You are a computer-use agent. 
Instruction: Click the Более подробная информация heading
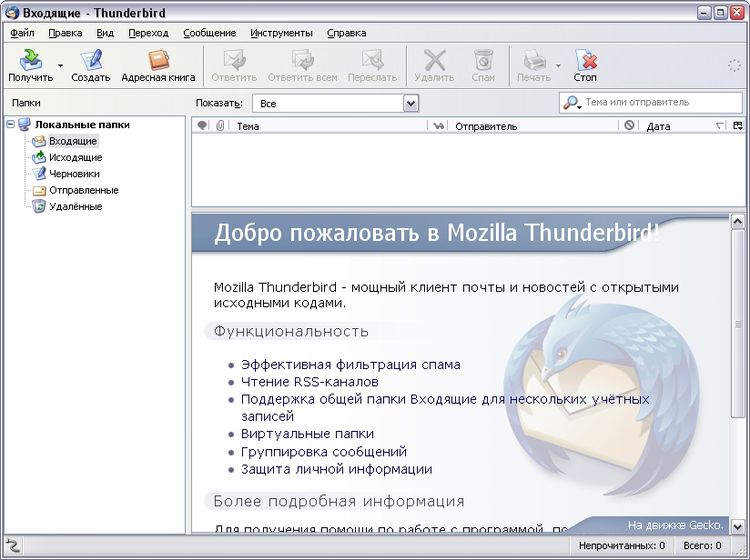339,501
